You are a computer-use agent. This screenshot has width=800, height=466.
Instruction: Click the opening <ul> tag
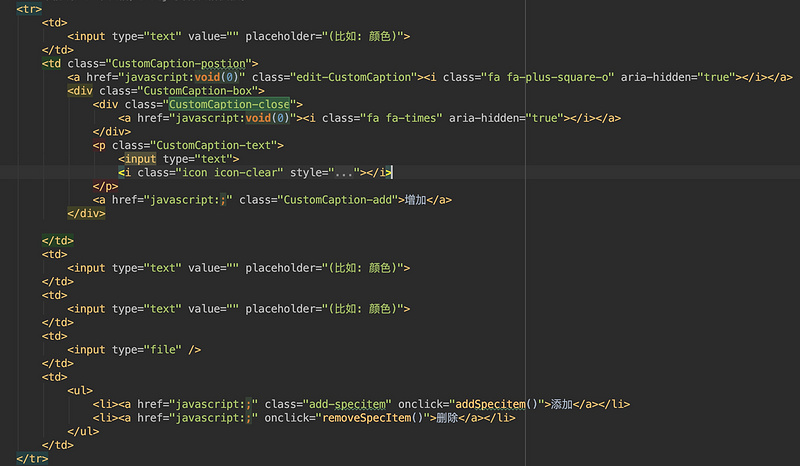coord(80,390)
